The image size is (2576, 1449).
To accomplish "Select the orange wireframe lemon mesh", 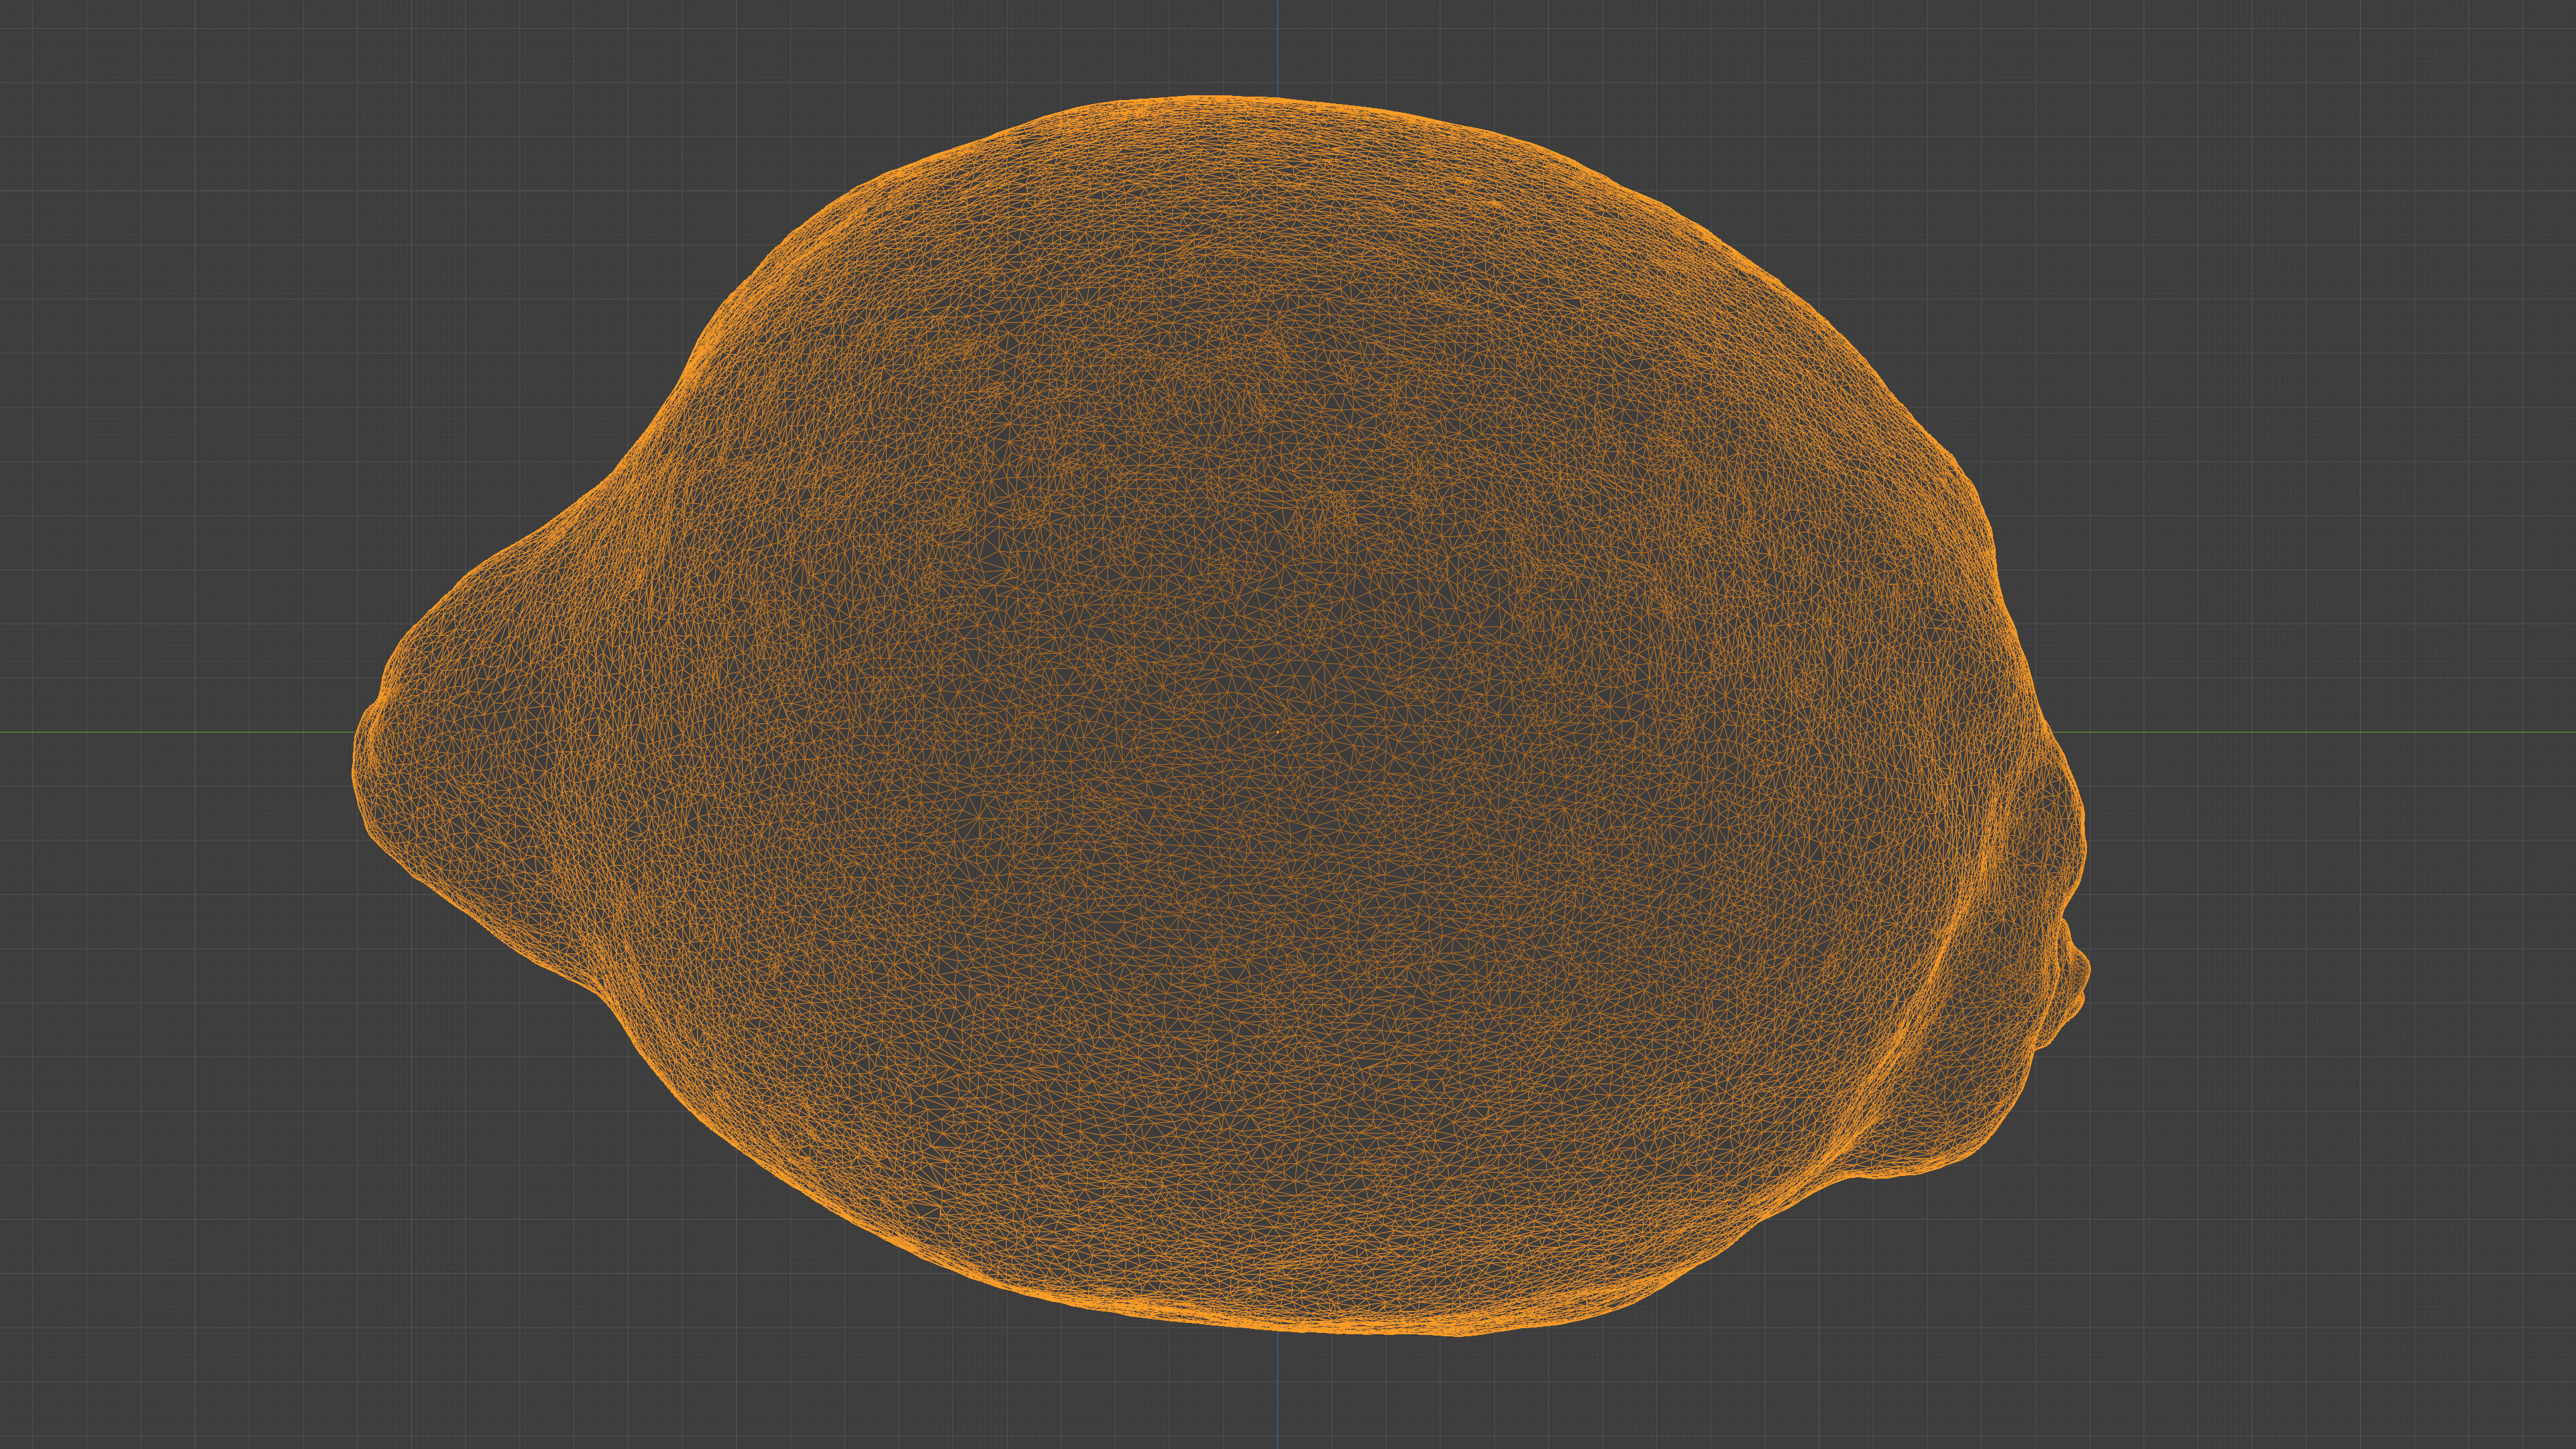I will (x=1222, y=716).
